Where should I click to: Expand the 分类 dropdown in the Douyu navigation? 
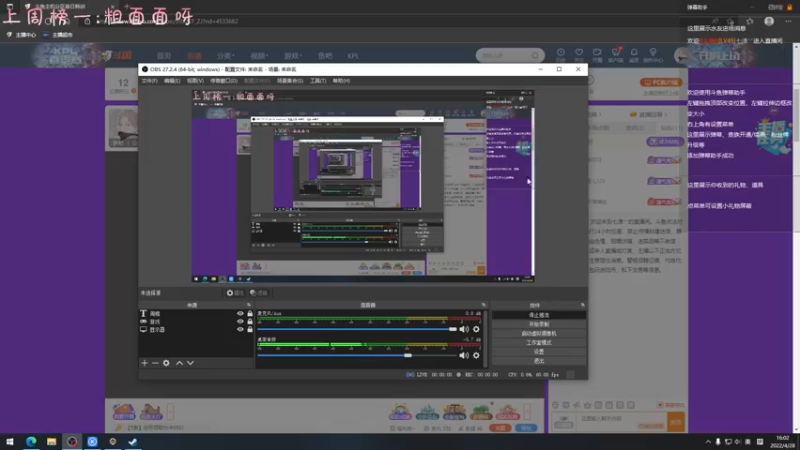click(226, 56)
